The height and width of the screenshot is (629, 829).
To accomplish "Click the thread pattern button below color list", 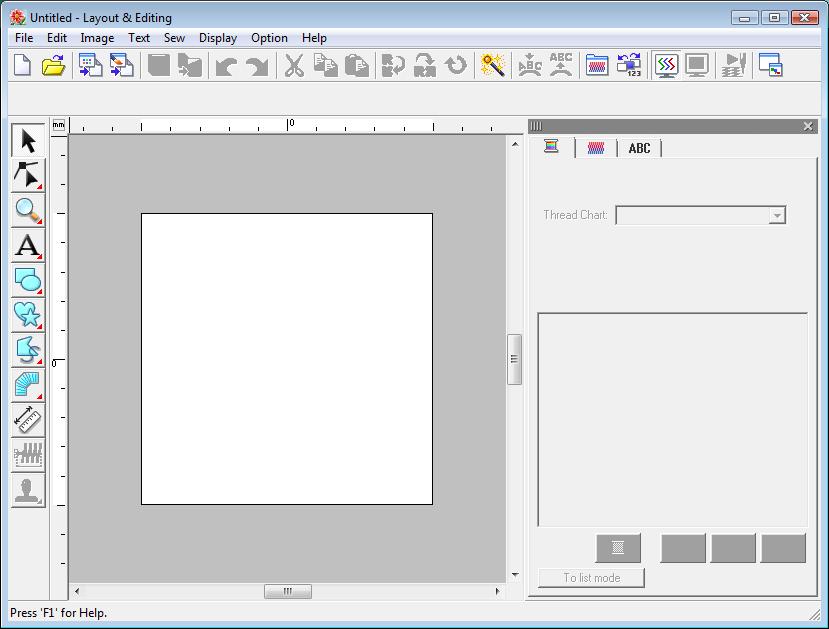I will pos(618,548).
